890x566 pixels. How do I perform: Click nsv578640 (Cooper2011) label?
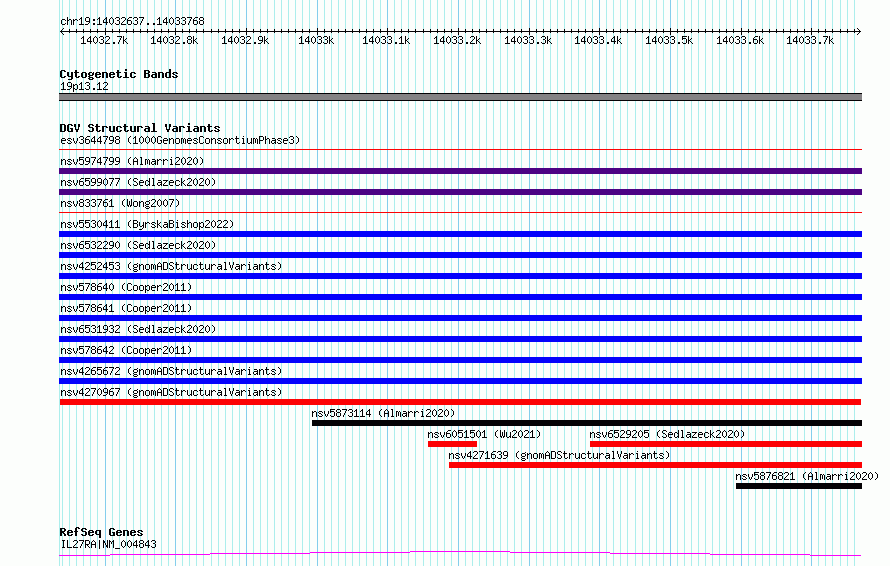126,287
